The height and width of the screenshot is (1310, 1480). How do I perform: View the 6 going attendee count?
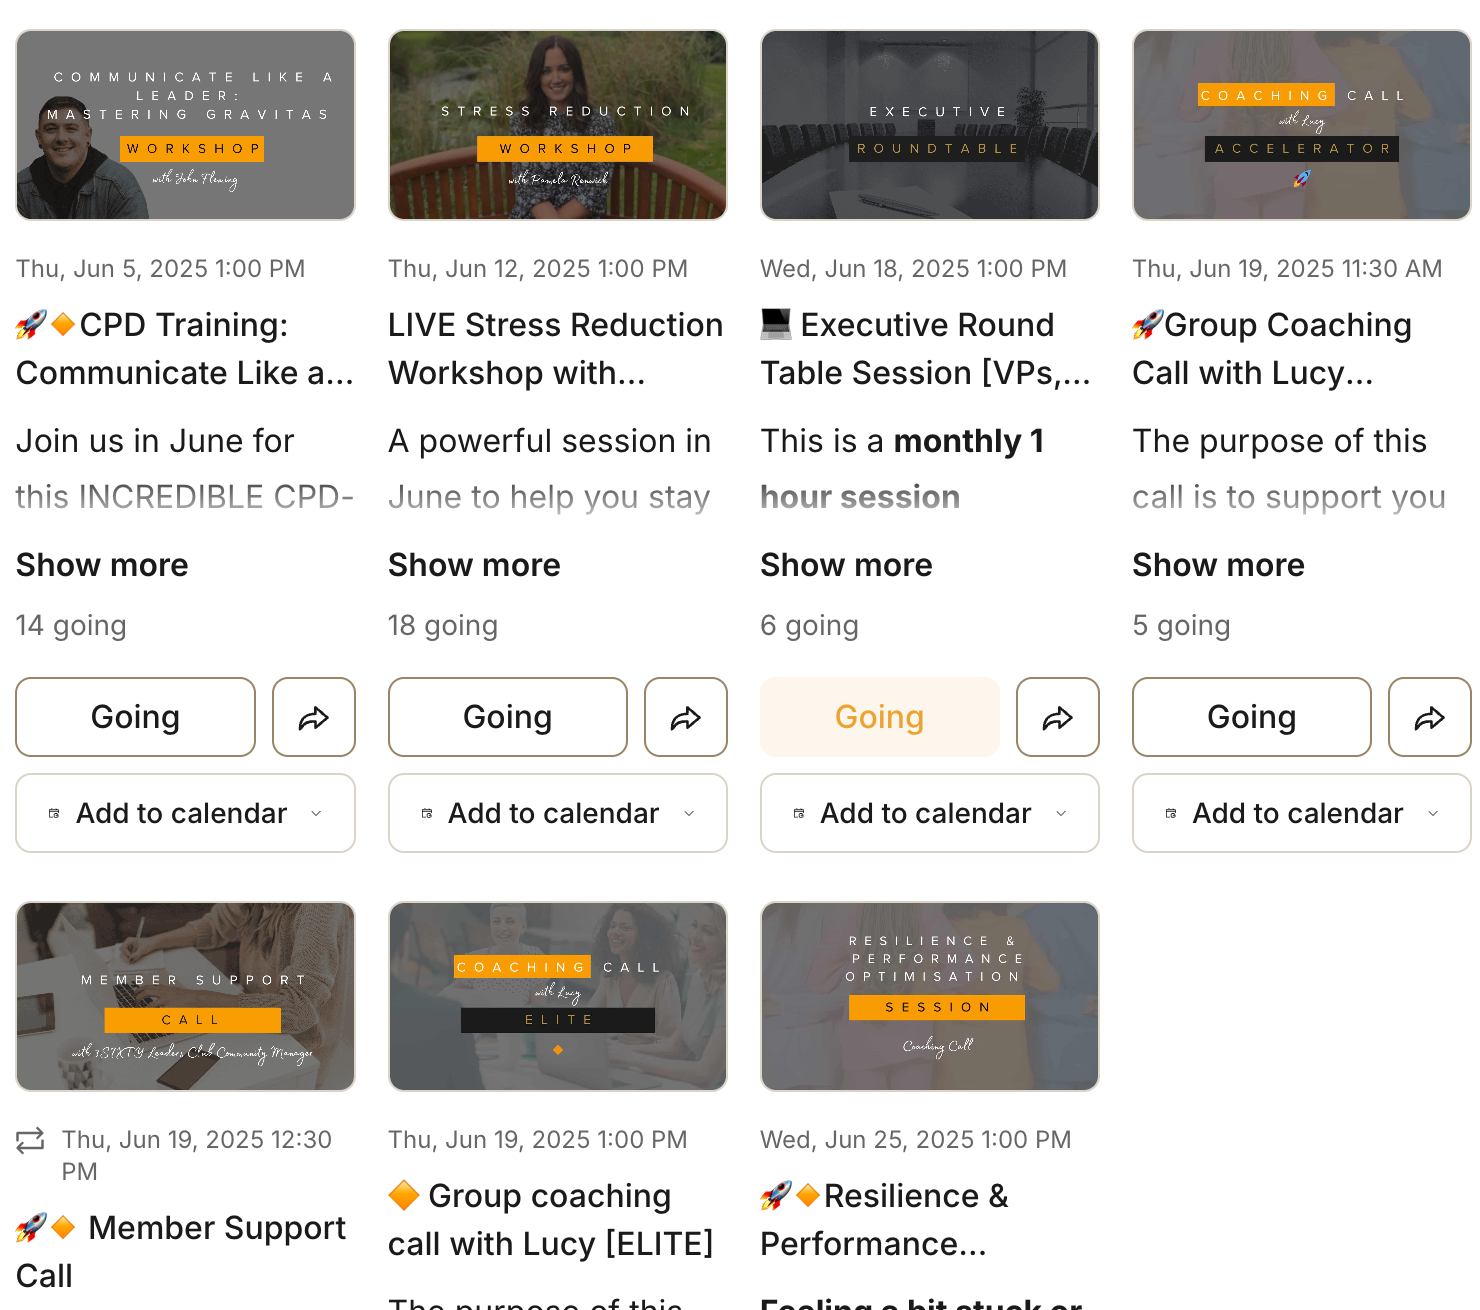810,626
